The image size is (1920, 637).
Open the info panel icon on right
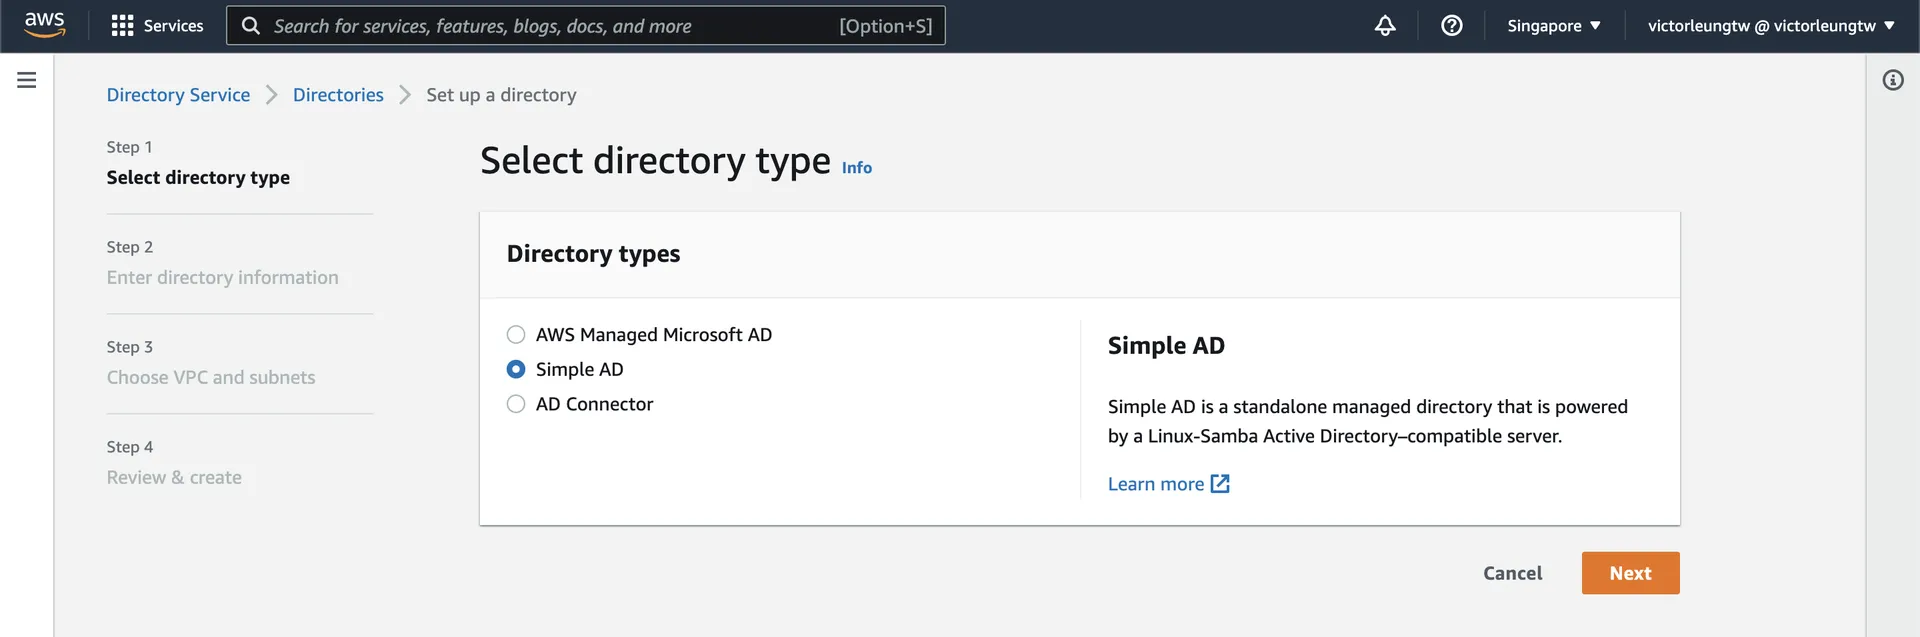[x=1893, y=80]
